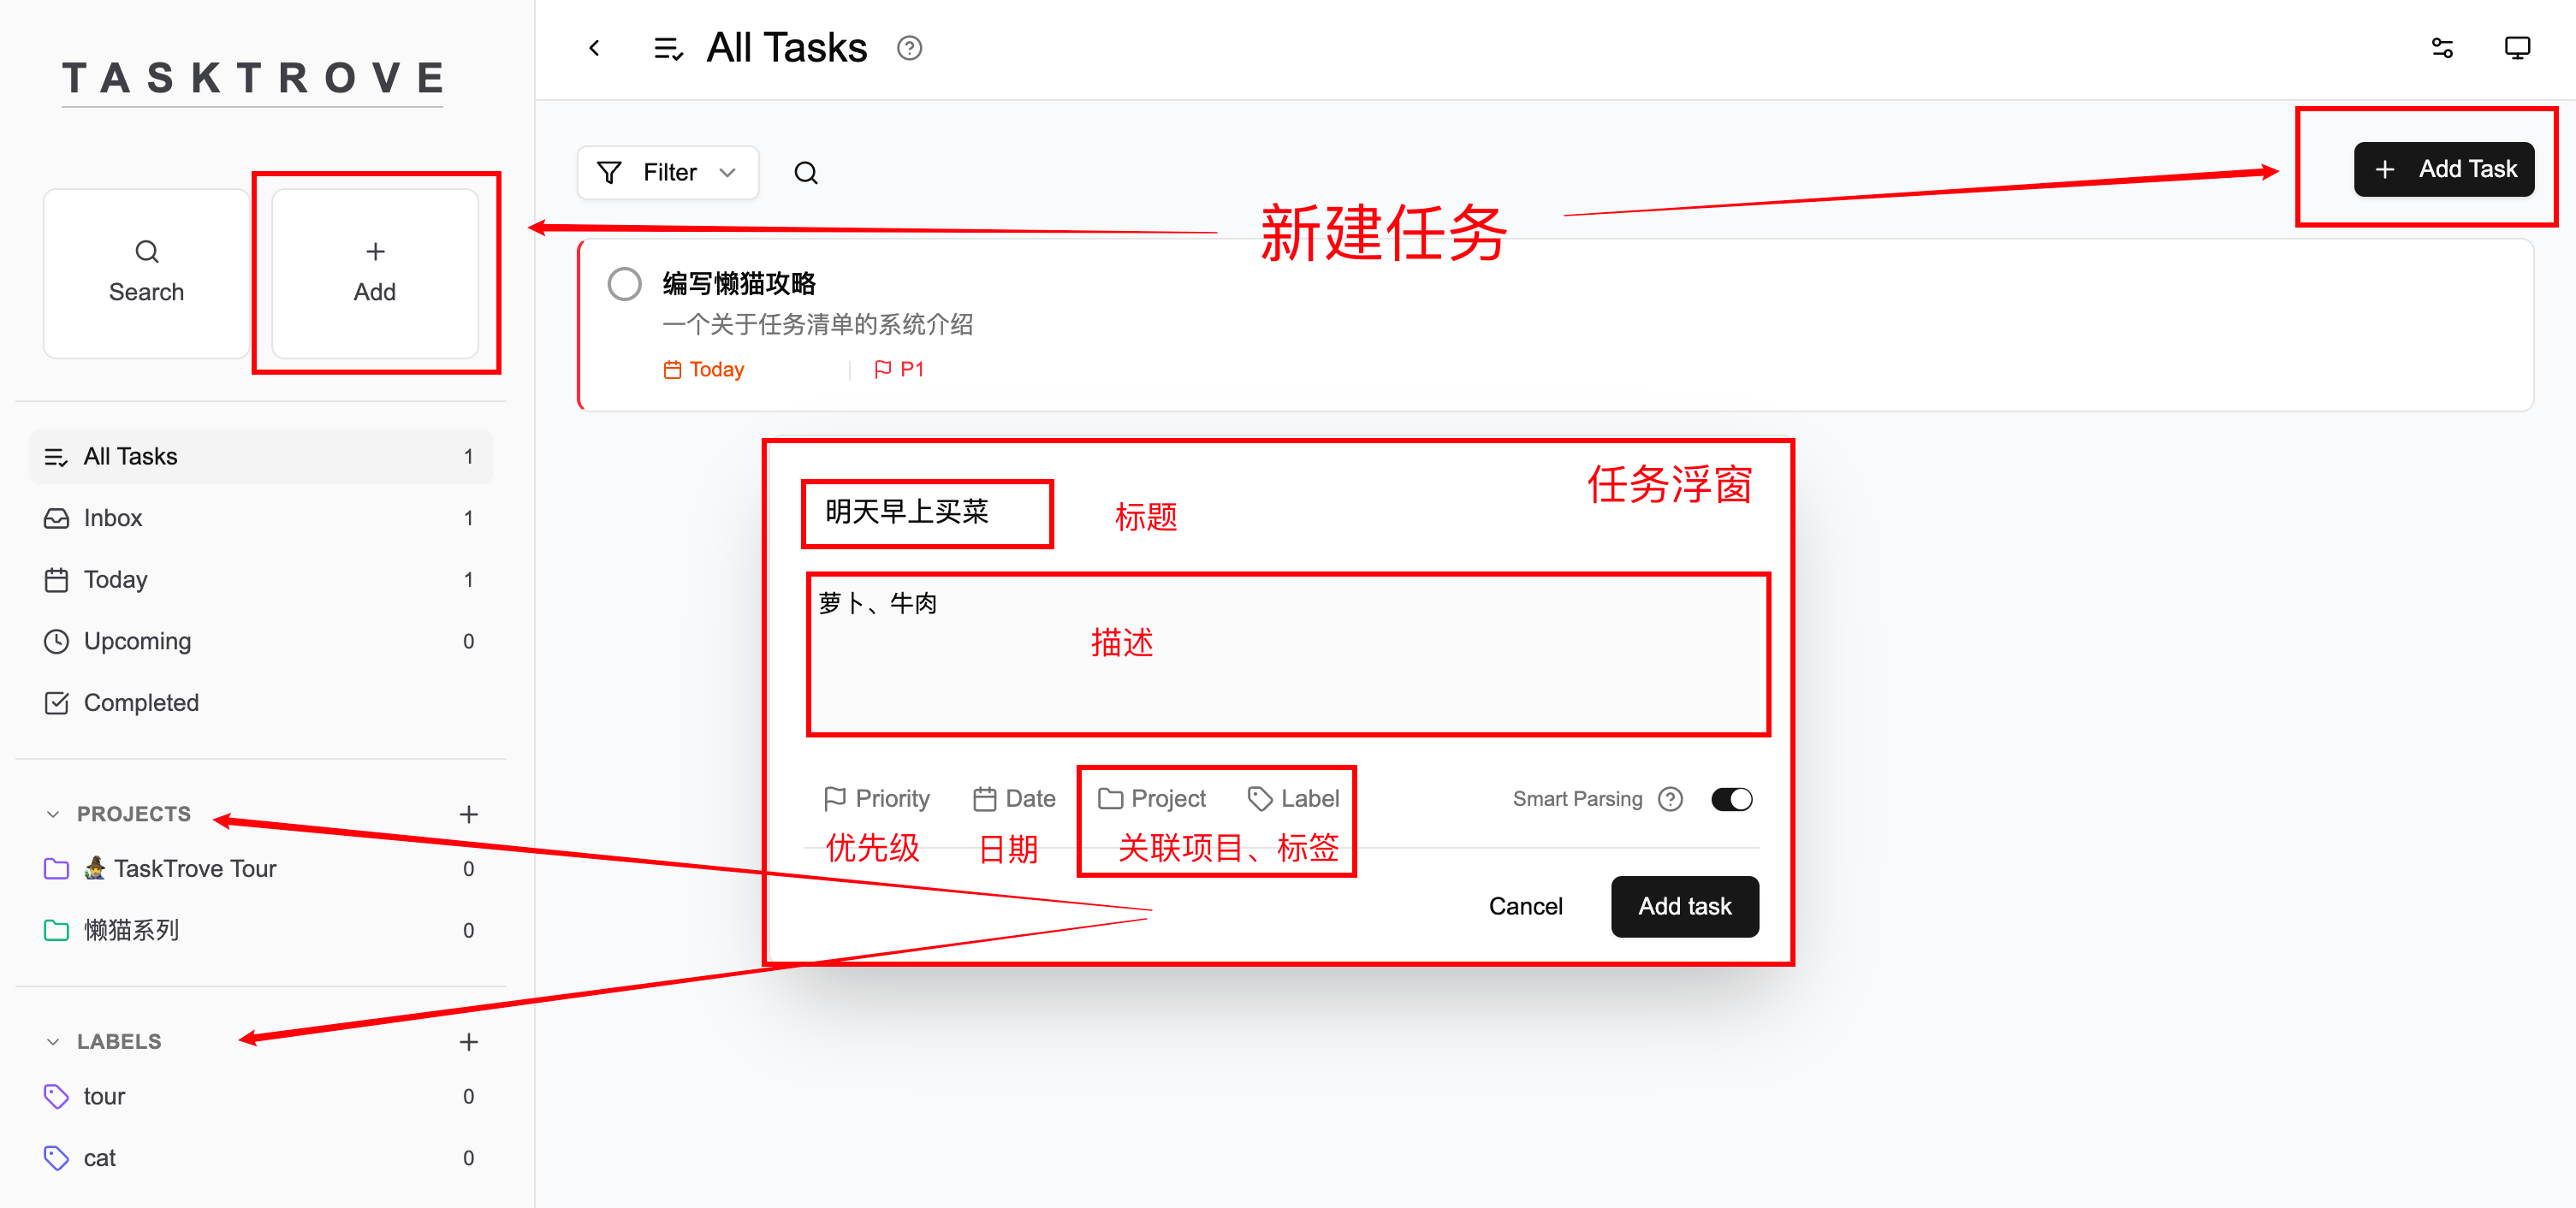Click the list icon beside All Tasks title
2576x1208 pixels.
tap(668, 48)
